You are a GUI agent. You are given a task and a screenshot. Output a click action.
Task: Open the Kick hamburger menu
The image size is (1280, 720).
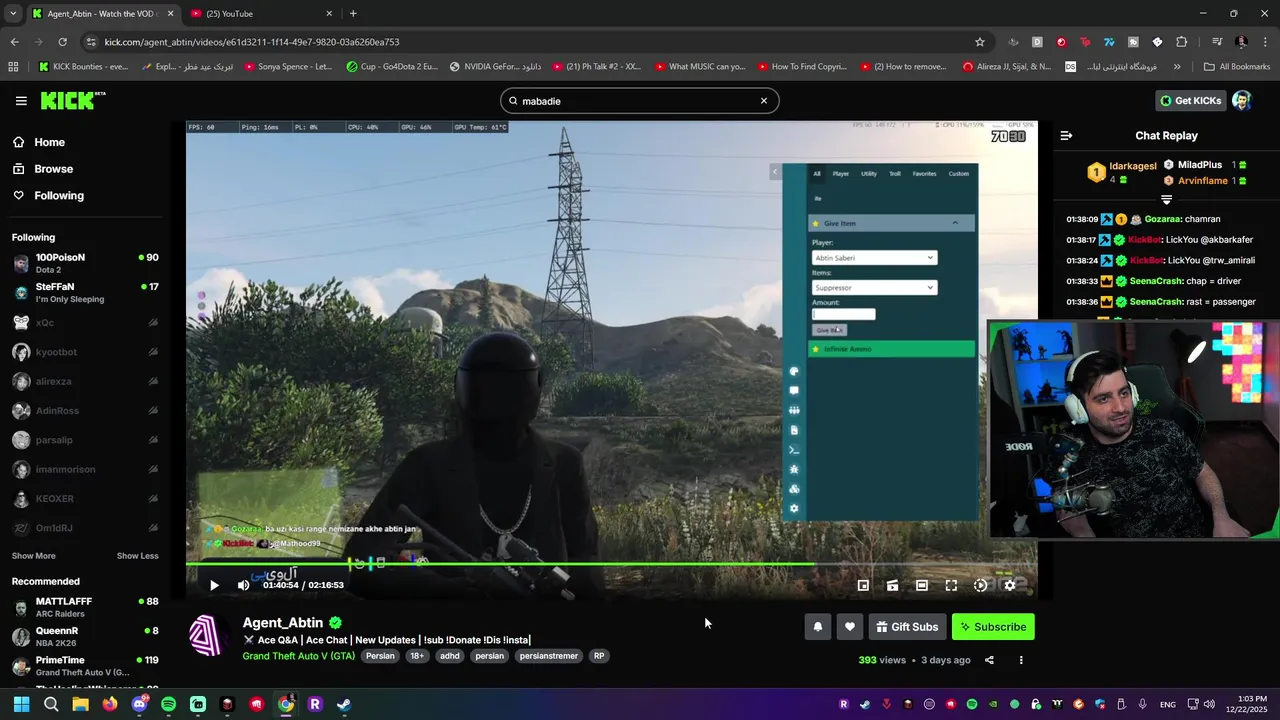coord(21,101)
